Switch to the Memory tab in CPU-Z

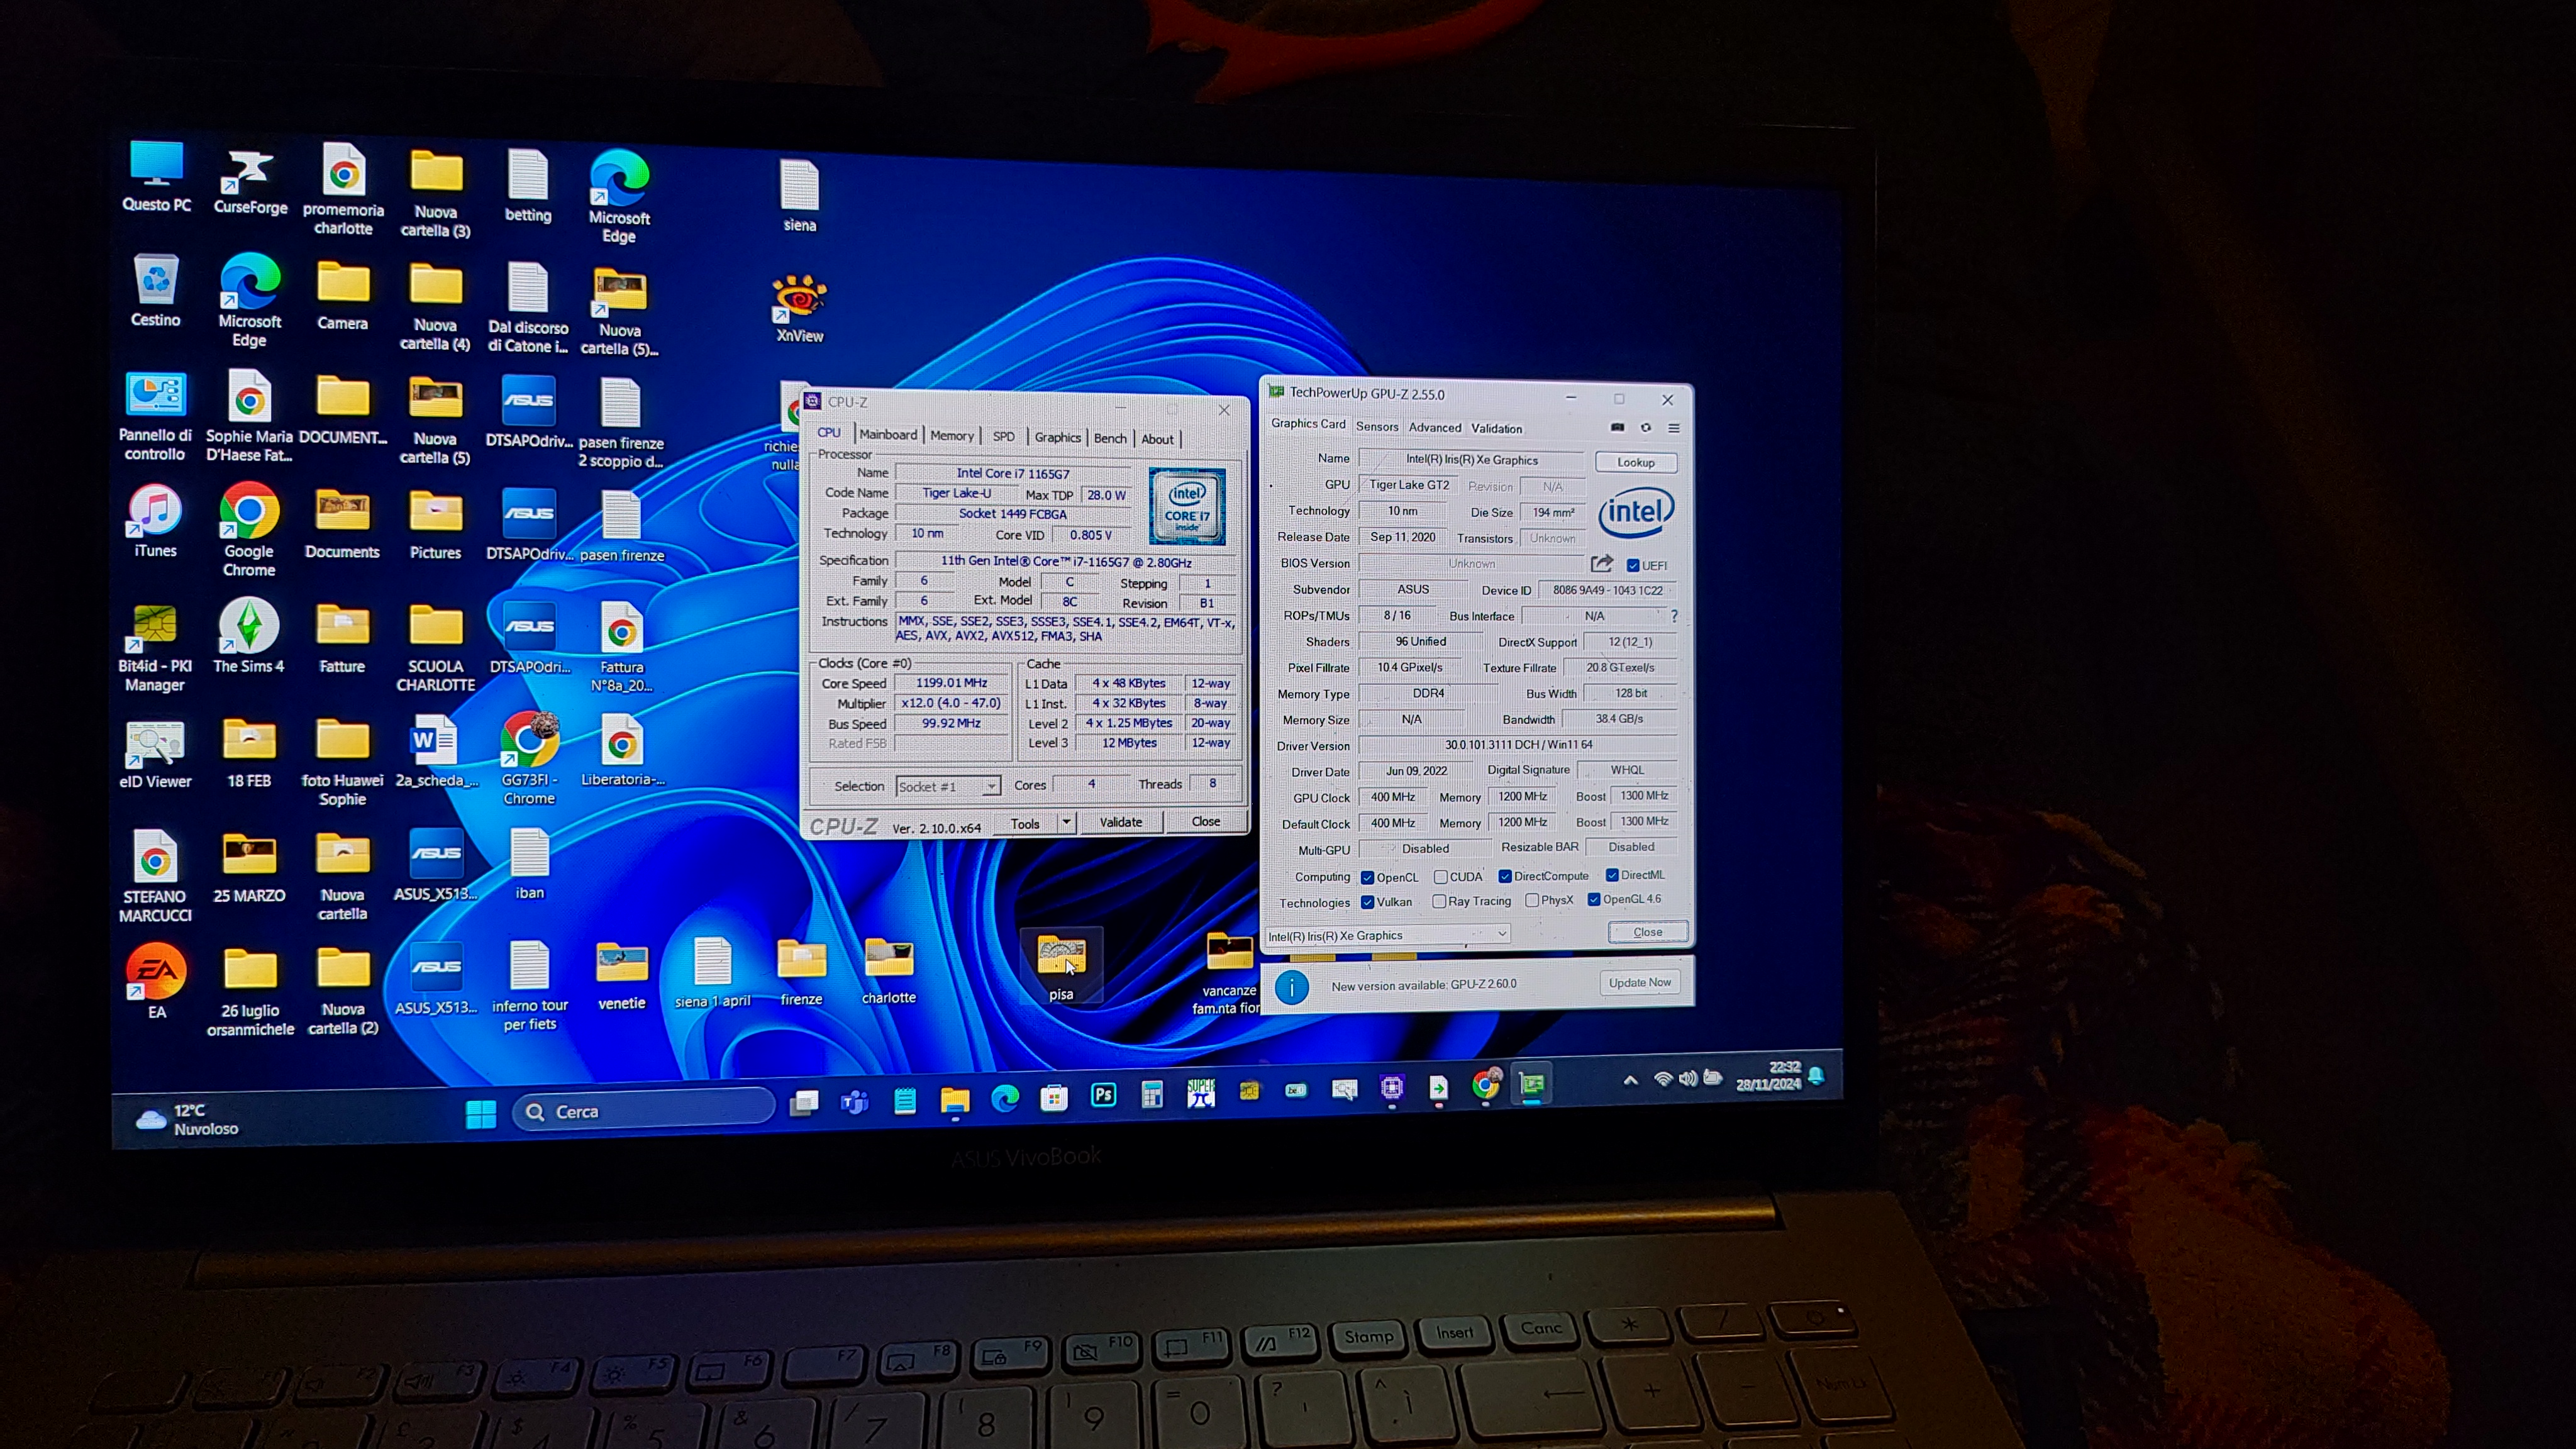coord(951,436)
